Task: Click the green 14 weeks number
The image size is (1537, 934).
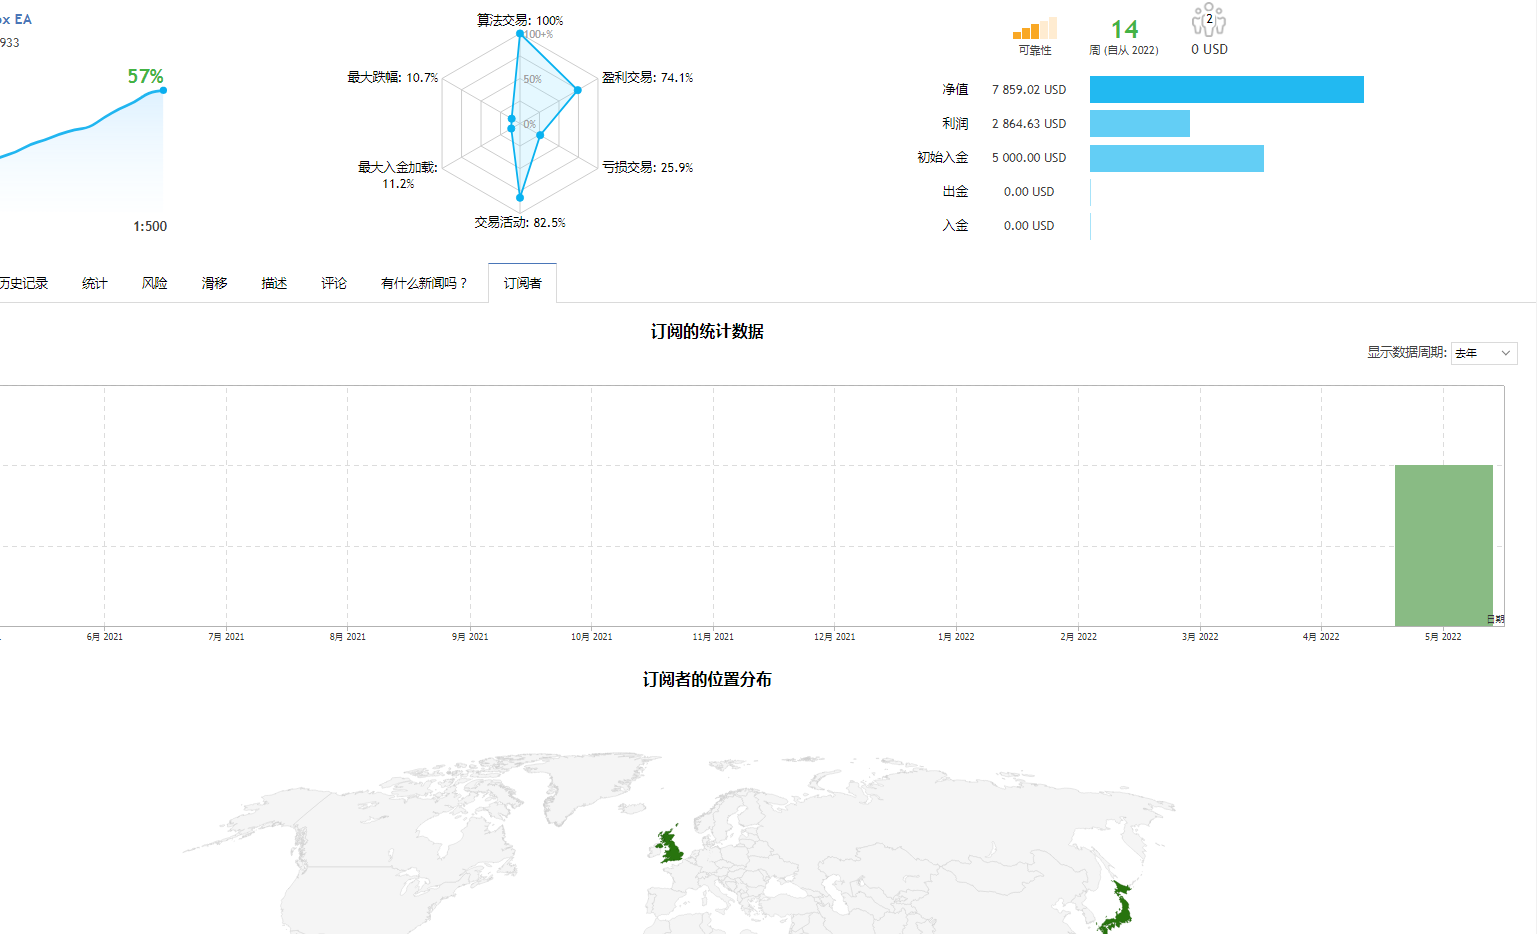Action: coord(1125,29)
